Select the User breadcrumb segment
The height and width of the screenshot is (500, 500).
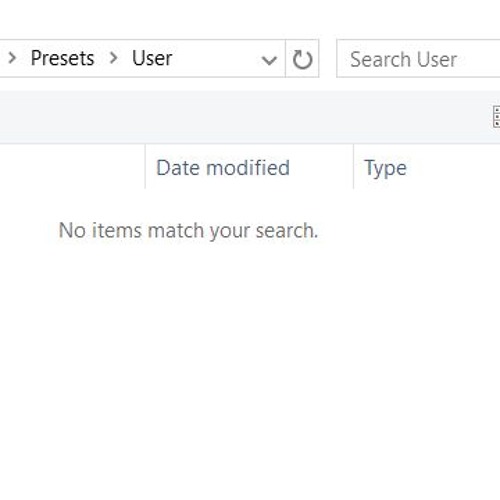click(152, 58)
